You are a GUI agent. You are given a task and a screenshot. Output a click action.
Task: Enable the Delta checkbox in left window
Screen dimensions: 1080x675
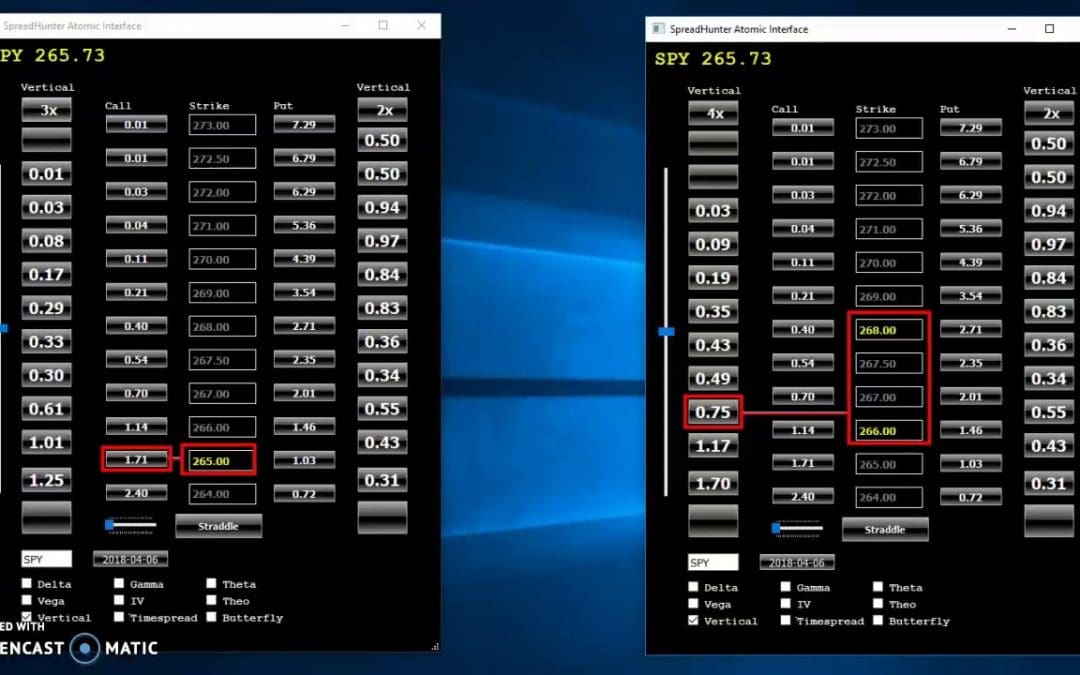click(27, 583)
